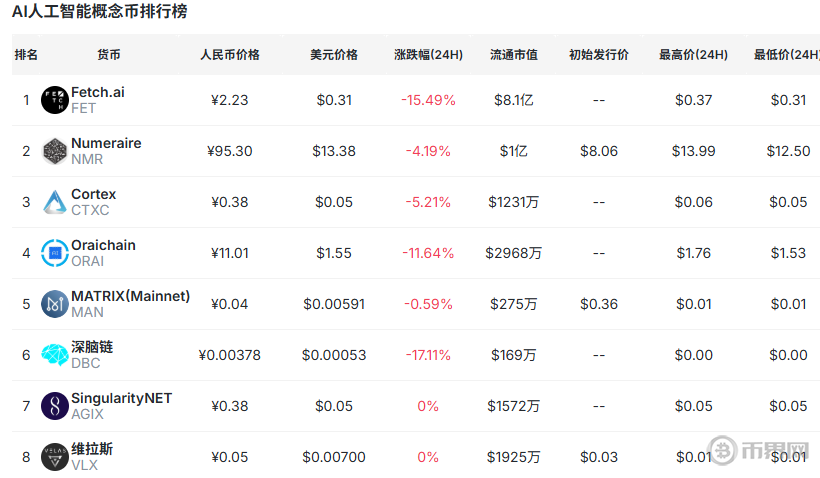The height and width of the screenshot is (478, 820).
Task: Sort by 流通市值 column header
Action: pyautogui.click(x=514, y=55)
